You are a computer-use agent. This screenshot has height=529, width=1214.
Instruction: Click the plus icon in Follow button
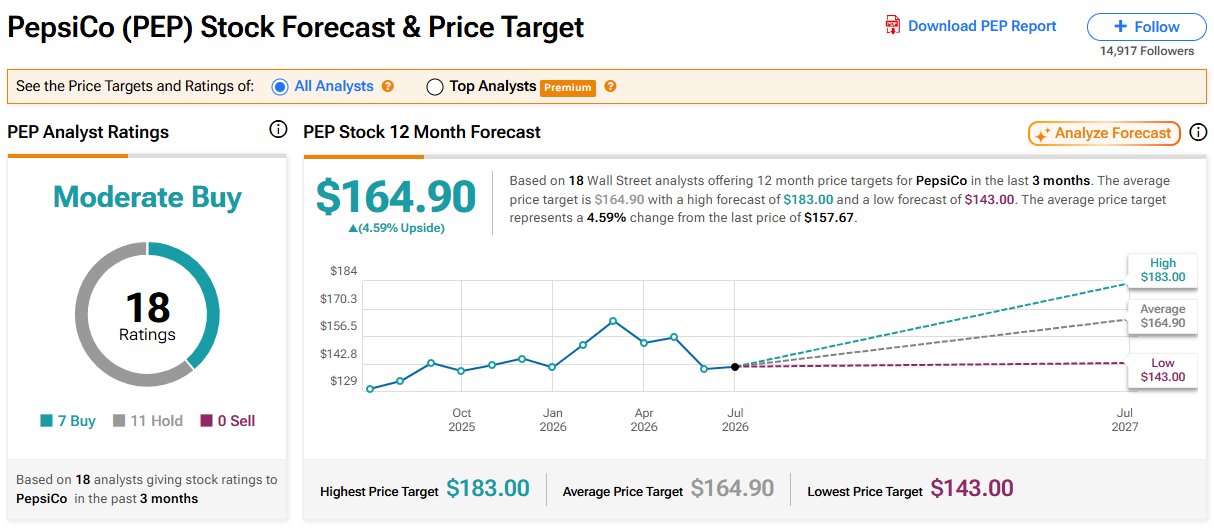(1121, 27)
